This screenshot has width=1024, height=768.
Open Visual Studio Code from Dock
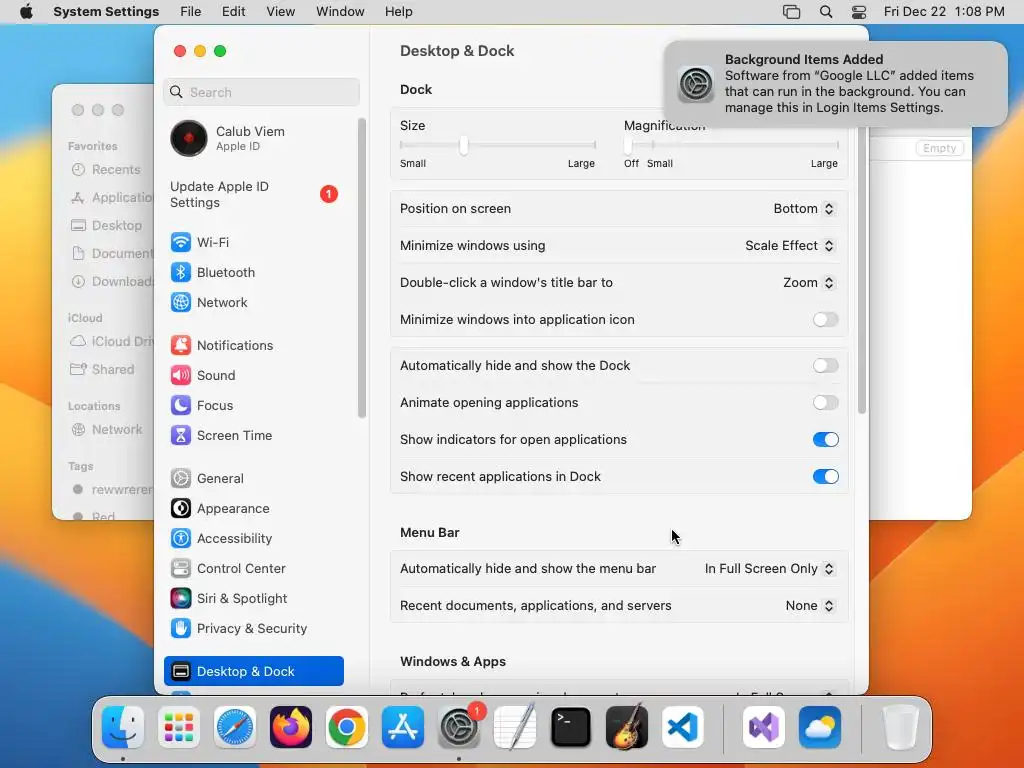pos(682,727)
